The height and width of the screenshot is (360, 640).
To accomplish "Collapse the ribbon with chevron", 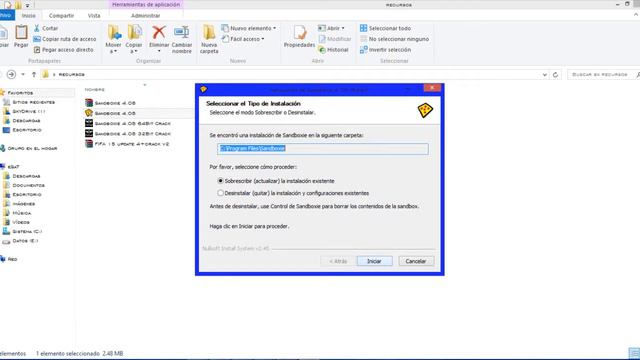I will point(636,15).
